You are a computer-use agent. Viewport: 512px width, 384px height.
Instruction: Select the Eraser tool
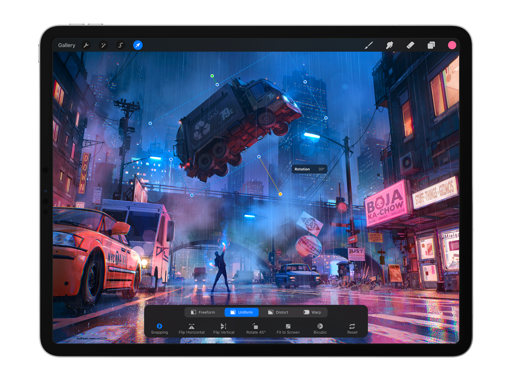click(x=410, y=45)
